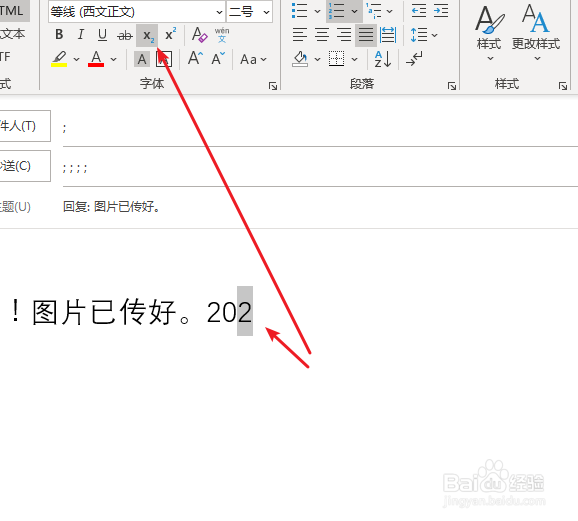Screen dimensions: 578x521
Task: Open multilevel list dropdown
Action: (390, 11)
